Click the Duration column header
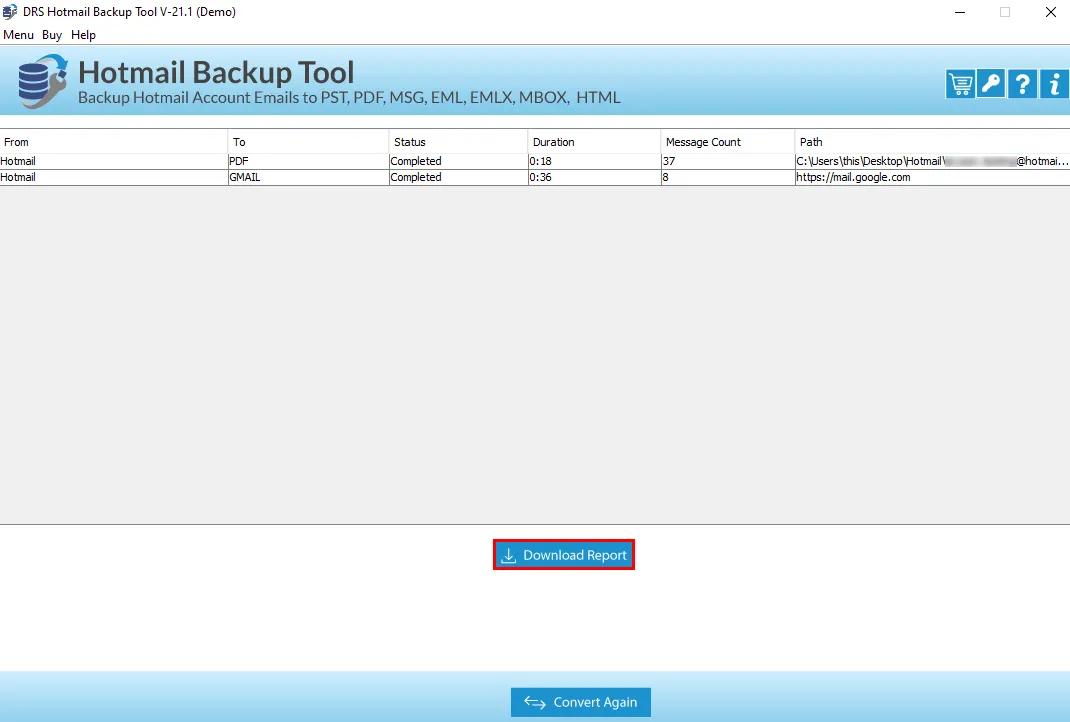 (594, 142)
